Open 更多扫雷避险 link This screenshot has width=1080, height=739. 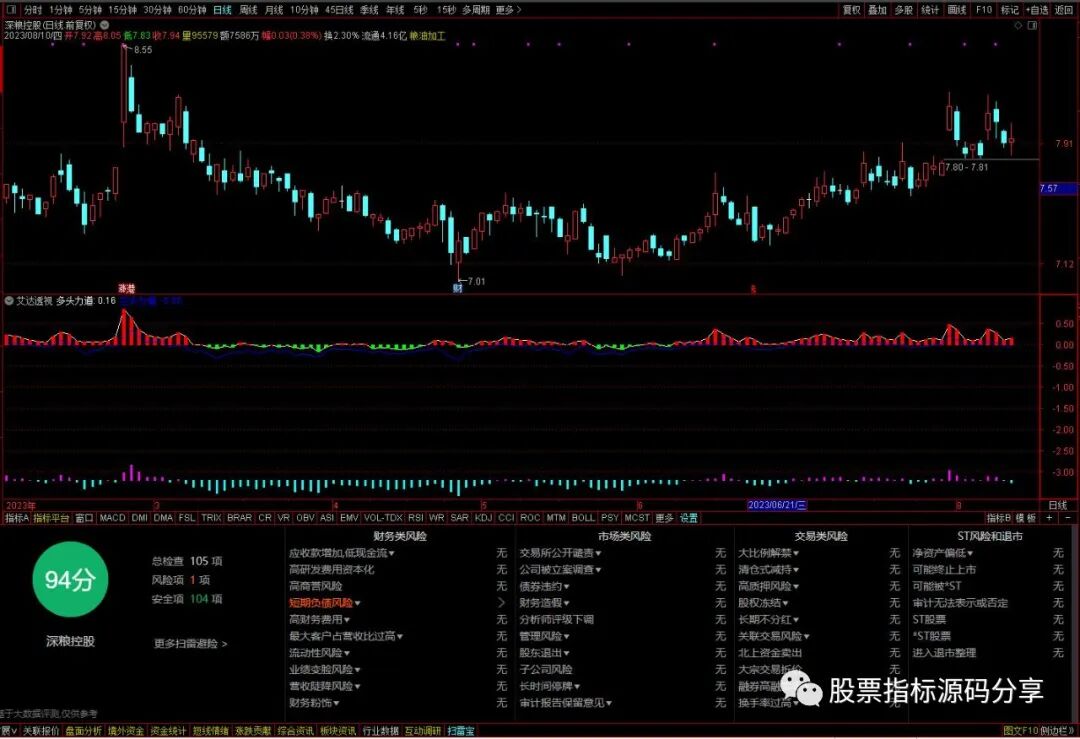tap(190, 644)
